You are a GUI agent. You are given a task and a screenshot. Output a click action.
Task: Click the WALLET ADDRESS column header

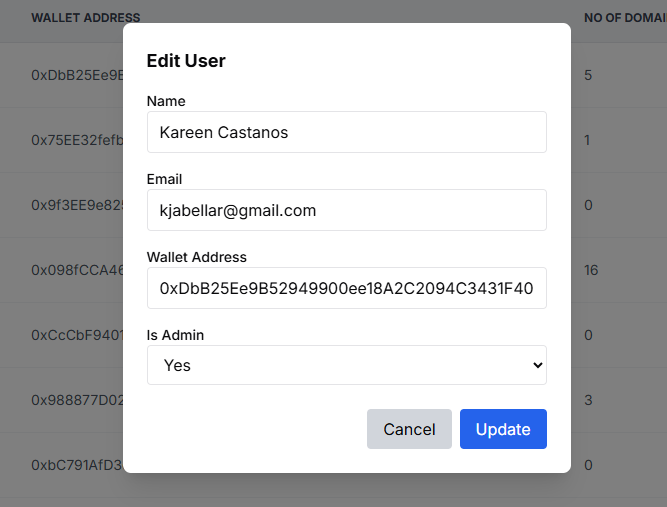[85, 18]
